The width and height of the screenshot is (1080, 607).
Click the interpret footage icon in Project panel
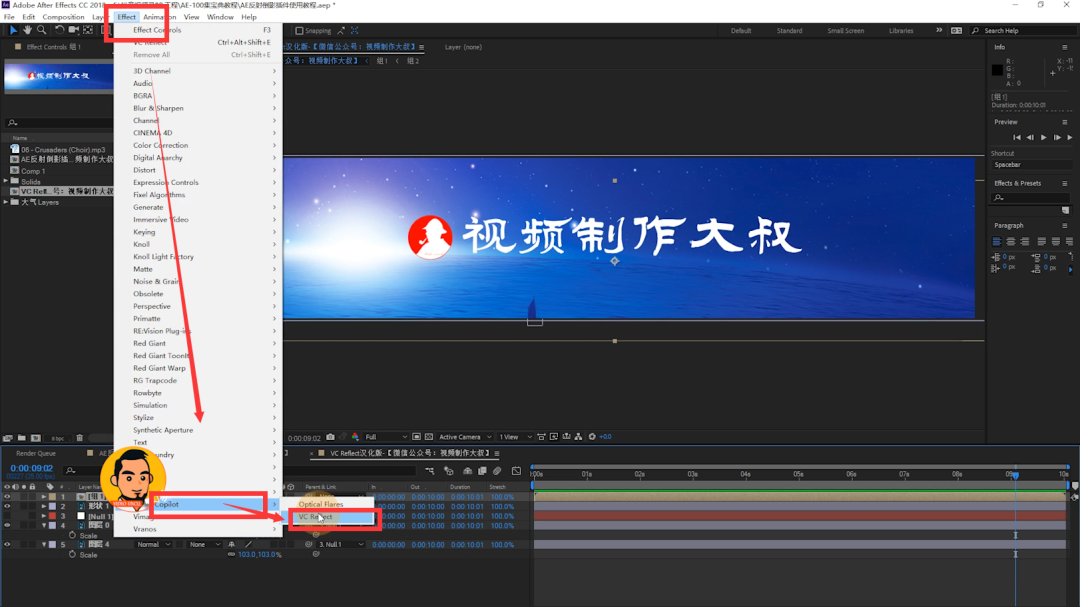8,438
